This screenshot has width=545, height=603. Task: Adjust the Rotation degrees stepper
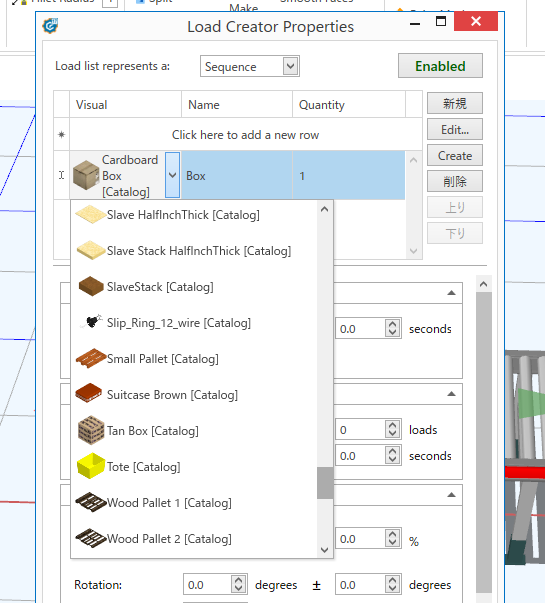238,585
